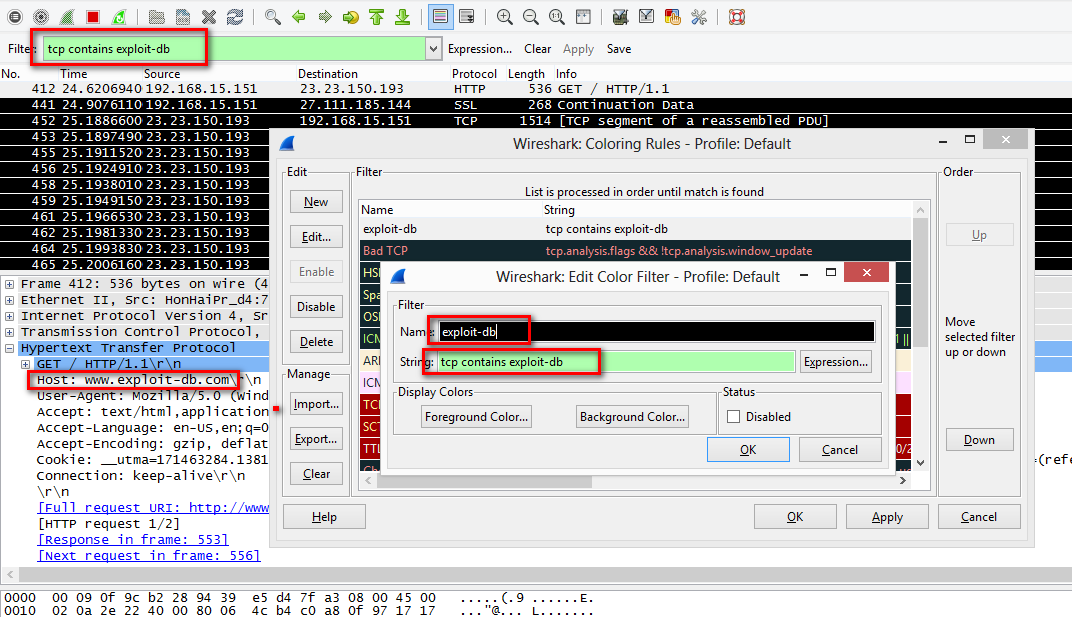Save the capture file

(183, 17)
